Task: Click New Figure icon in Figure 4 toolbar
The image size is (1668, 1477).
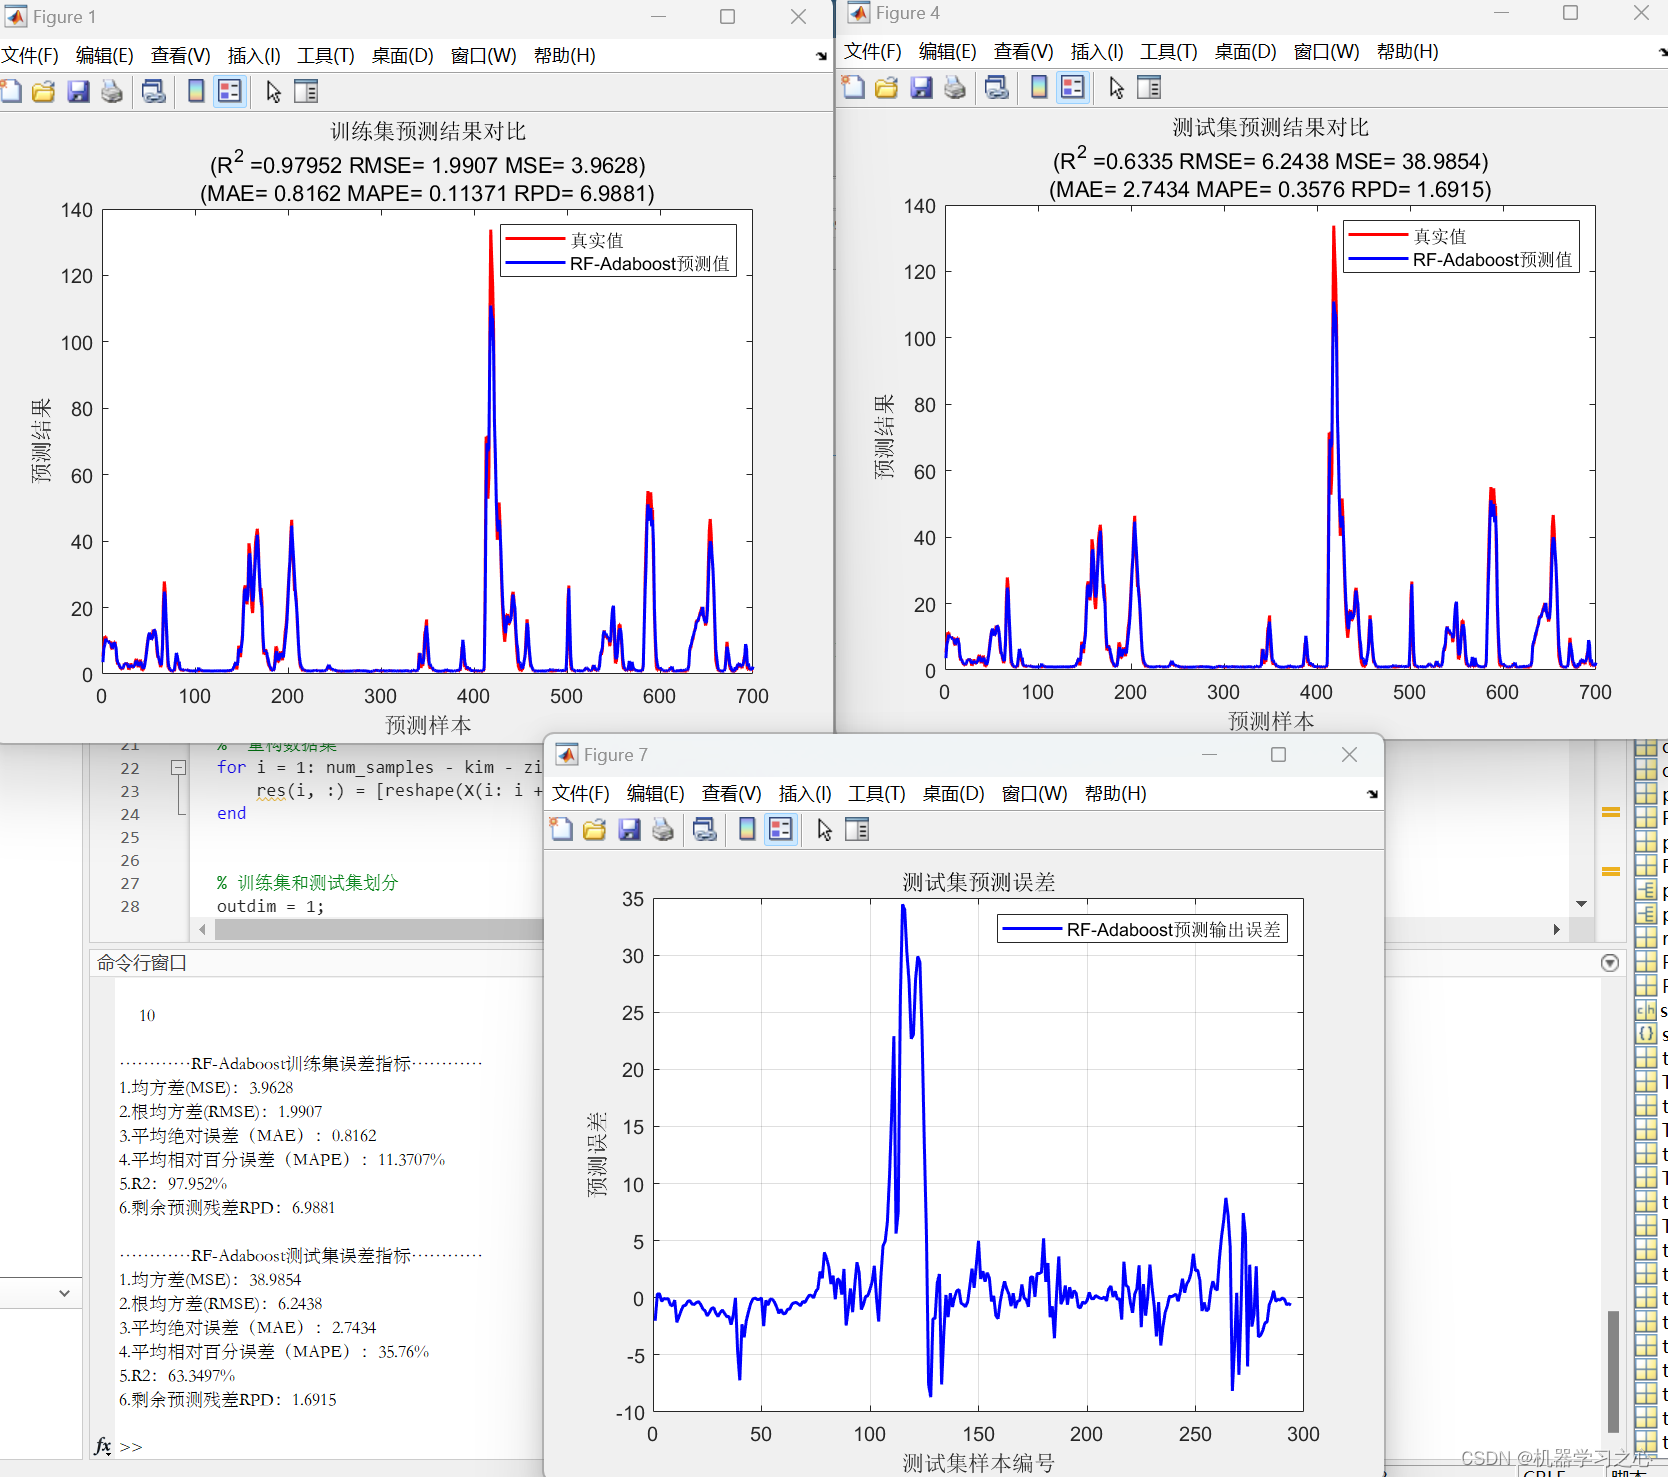Action: [x=854, y=88]
